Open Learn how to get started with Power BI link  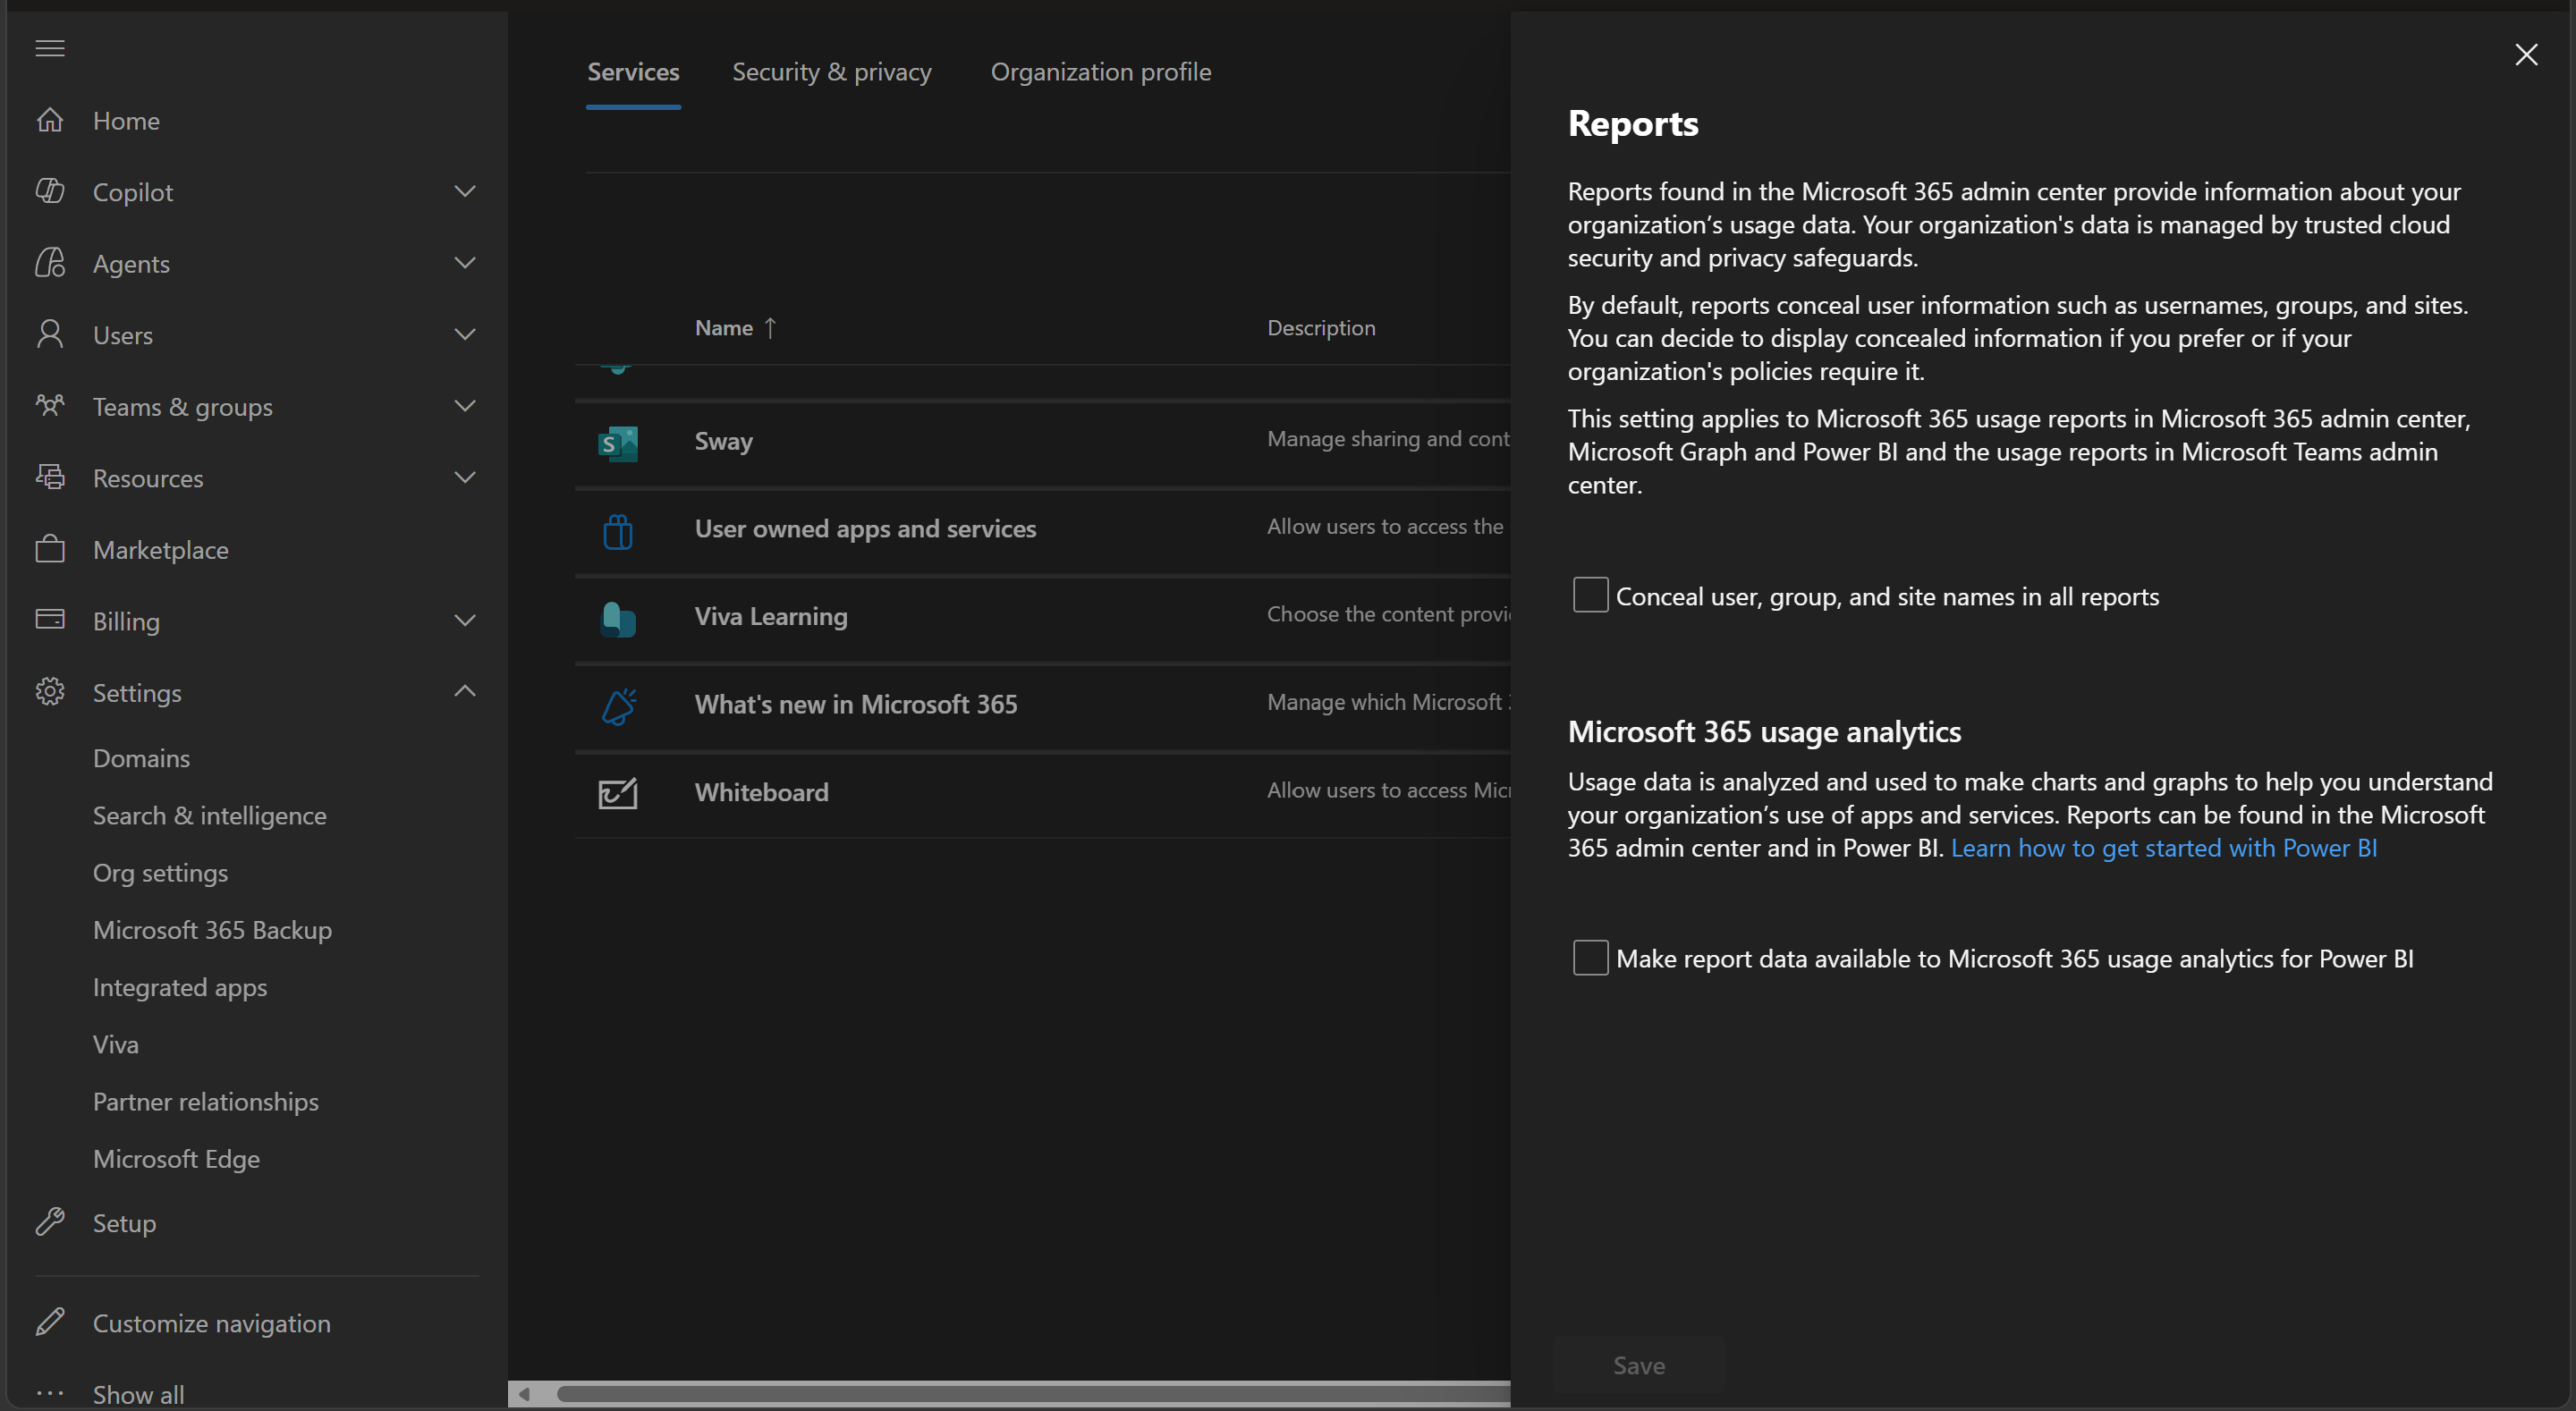[2163, 847]
